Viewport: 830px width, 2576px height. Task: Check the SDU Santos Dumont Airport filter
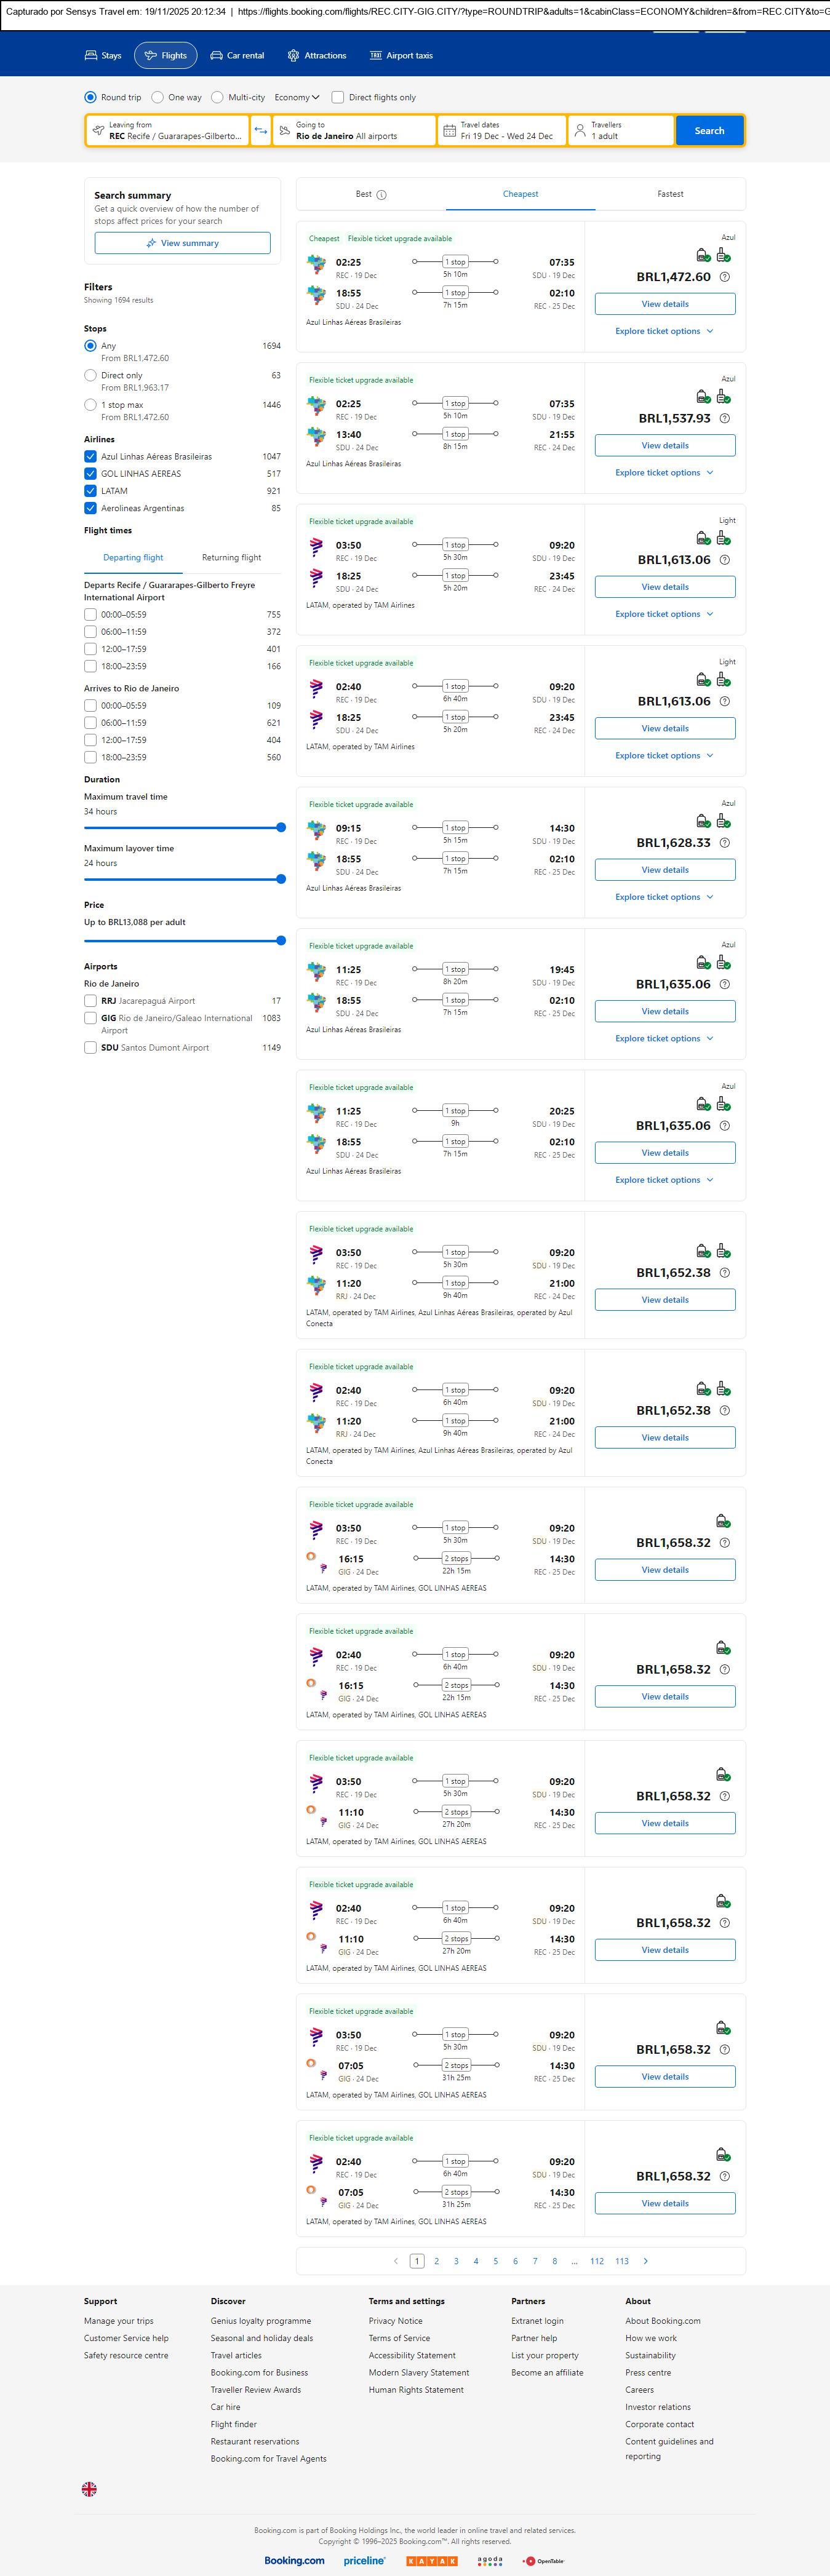pos(90,1048)
